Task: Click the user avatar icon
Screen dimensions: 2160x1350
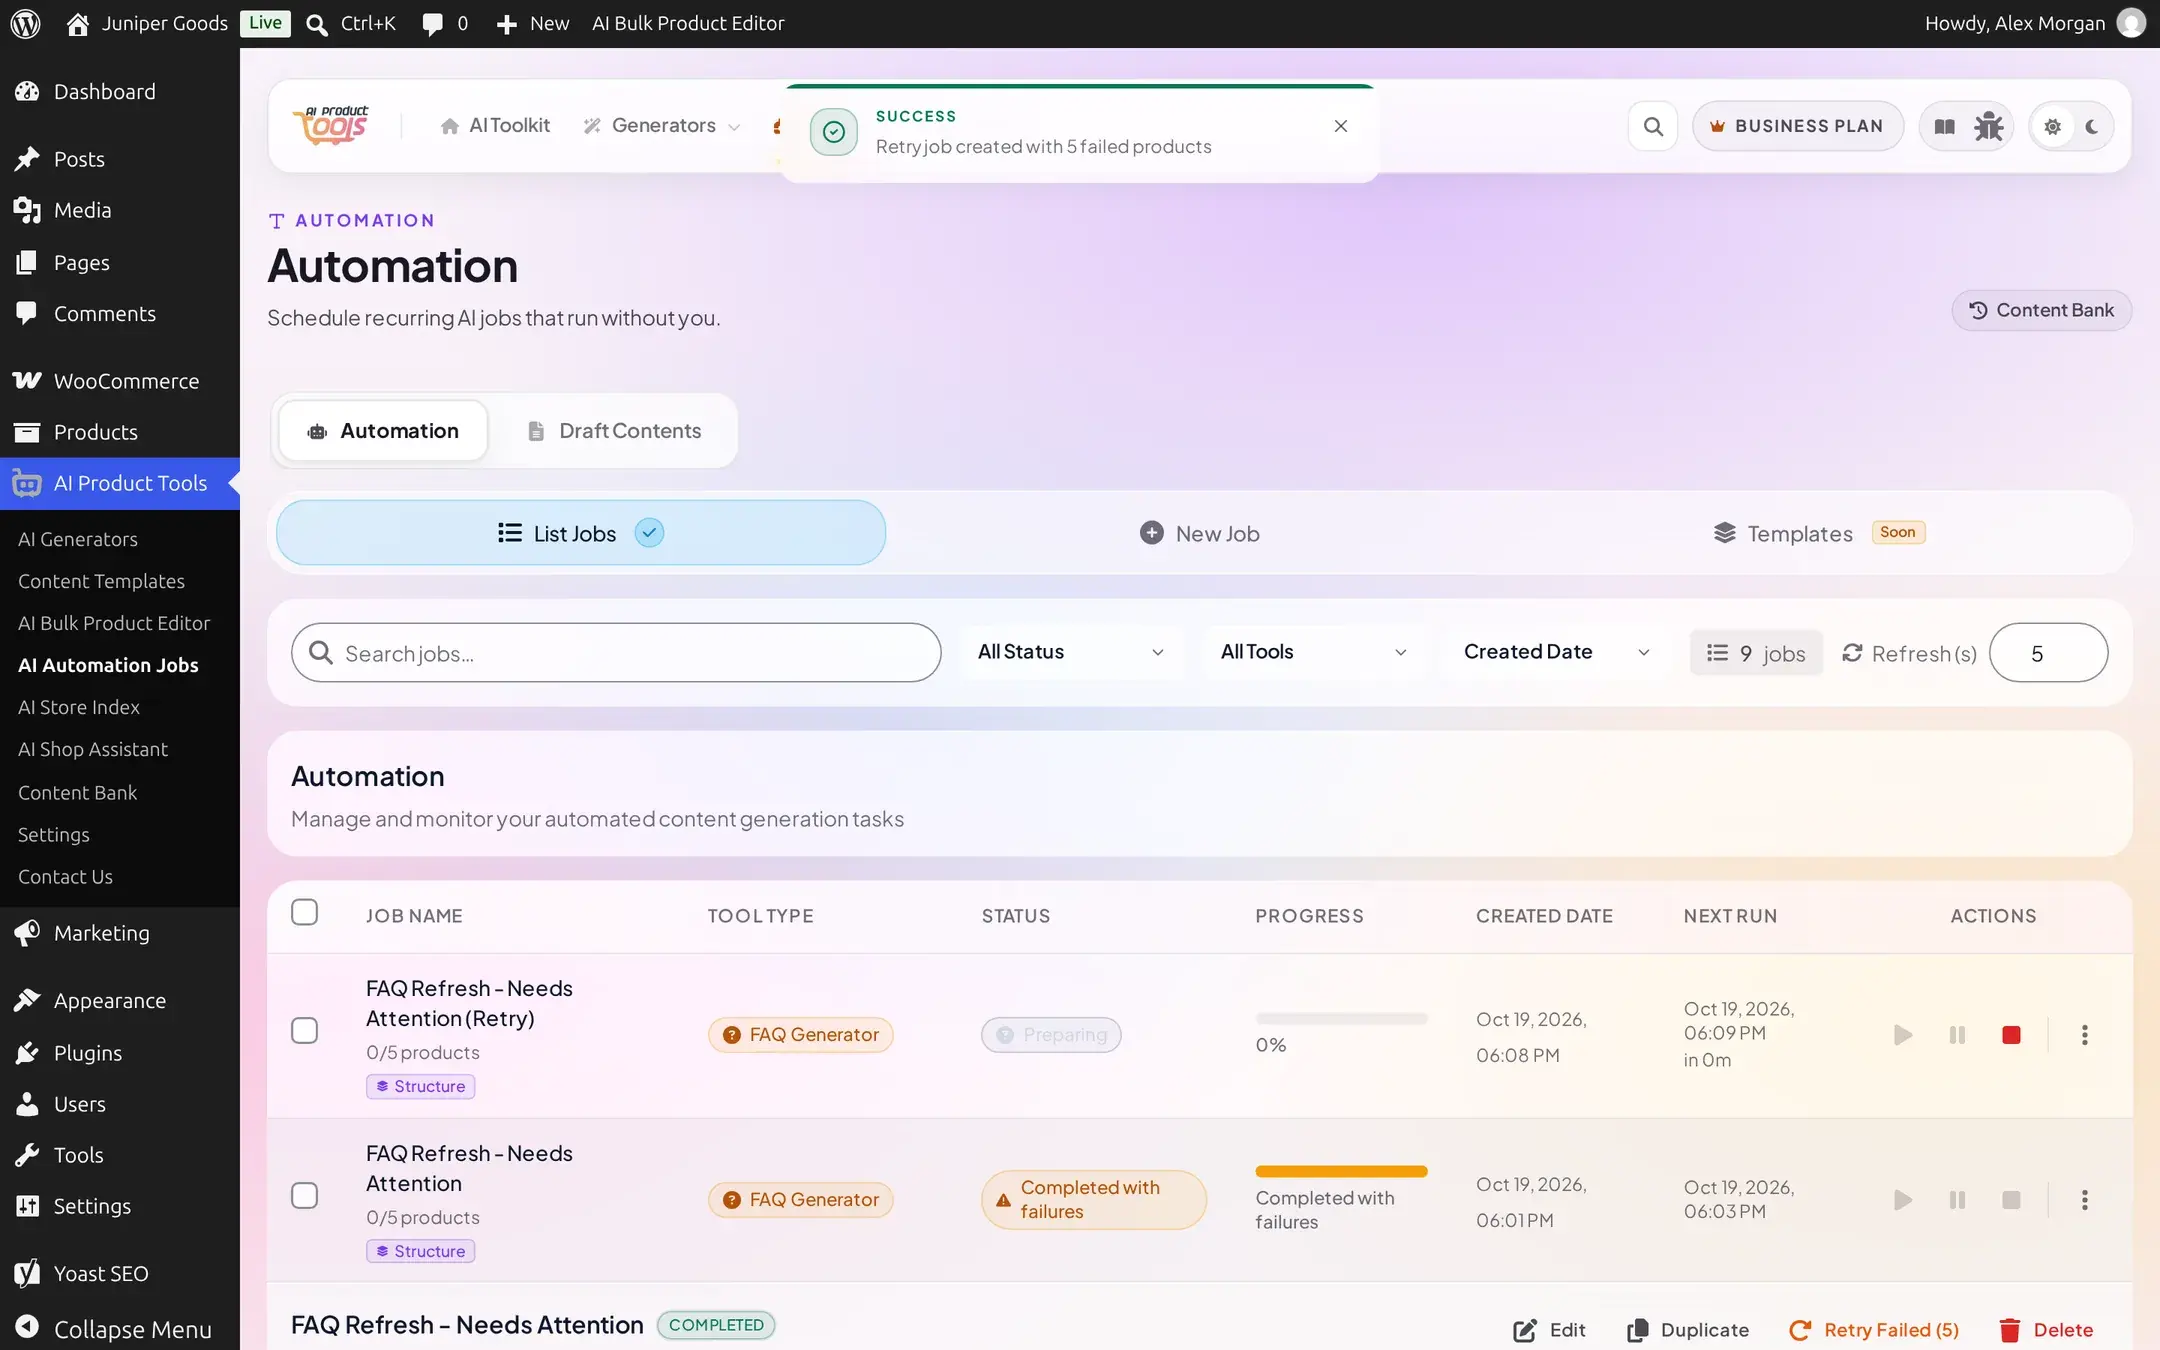Action: click(x=2131, y=23)
